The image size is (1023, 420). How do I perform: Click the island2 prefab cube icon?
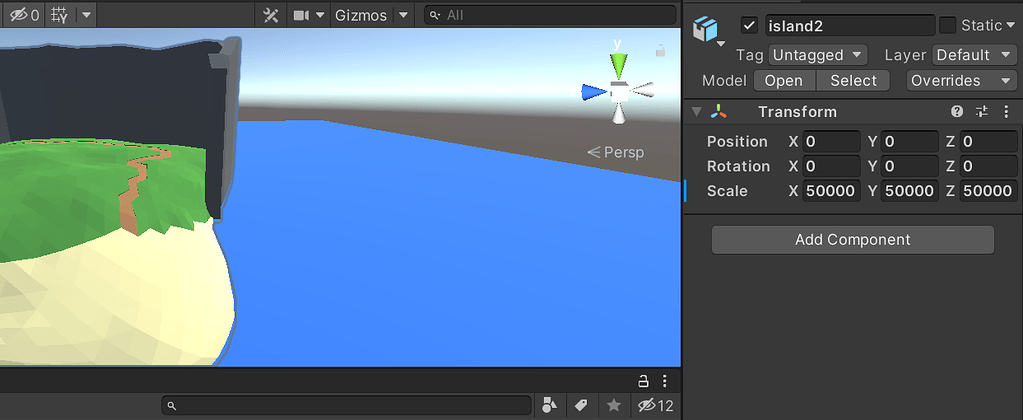point(705,29)
